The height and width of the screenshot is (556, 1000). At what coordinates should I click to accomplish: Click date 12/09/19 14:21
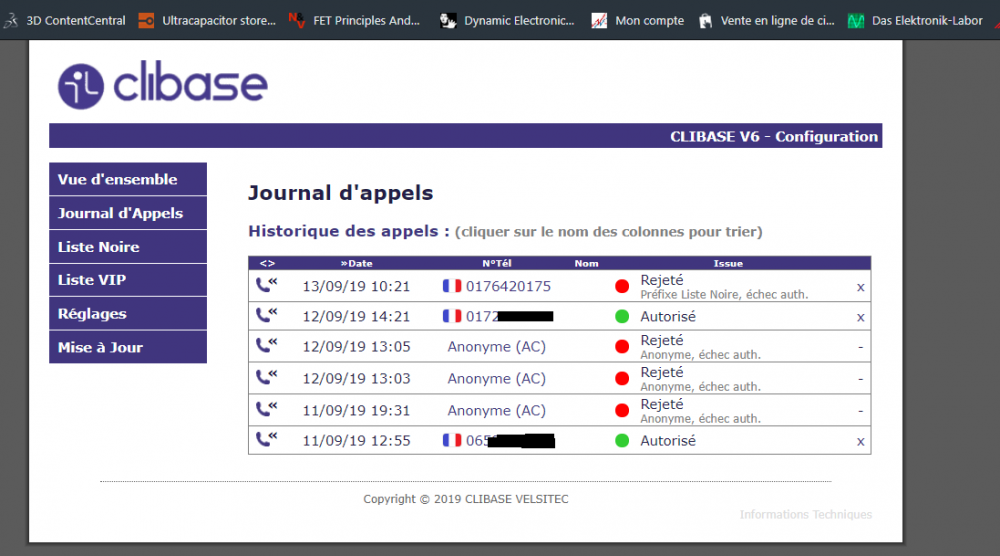pos(356,316)
